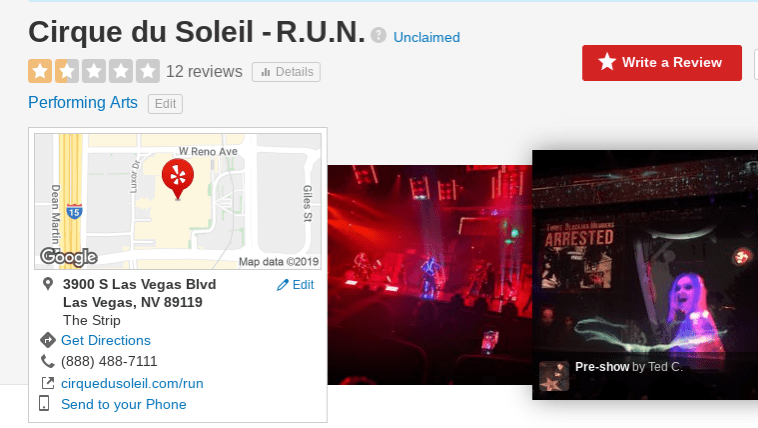Viewport: 758px width, 428px height.
Task: Open the Performing Arts category link
Action: [x=83, y=103]
